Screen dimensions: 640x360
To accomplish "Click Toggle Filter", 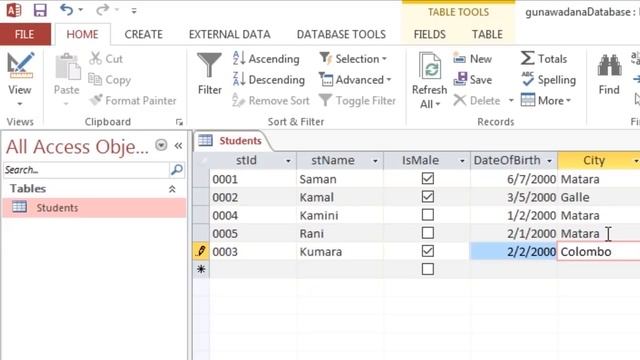I will (358, 100).
